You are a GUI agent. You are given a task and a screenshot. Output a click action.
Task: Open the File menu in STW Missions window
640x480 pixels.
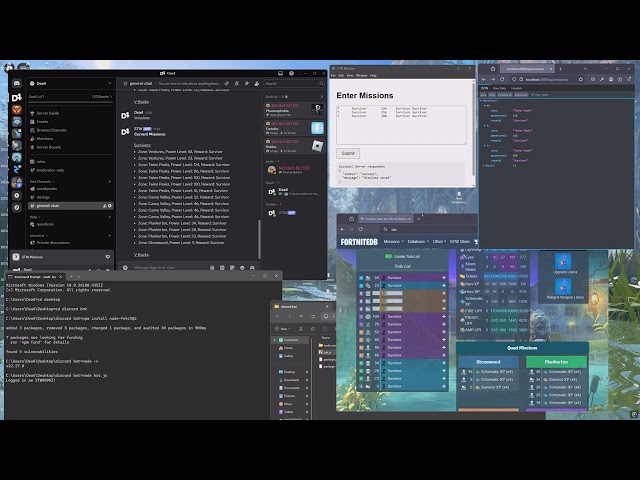click(333, 76)
